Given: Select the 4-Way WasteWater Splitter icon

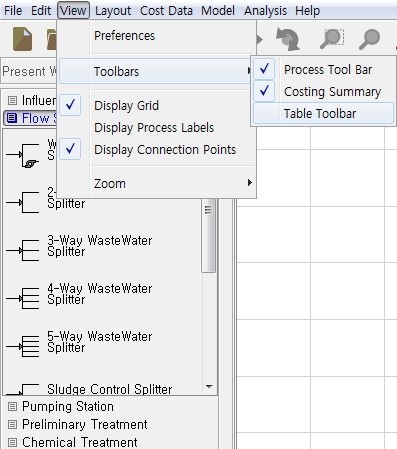Looking at the screenshot, I should [23, 298].
